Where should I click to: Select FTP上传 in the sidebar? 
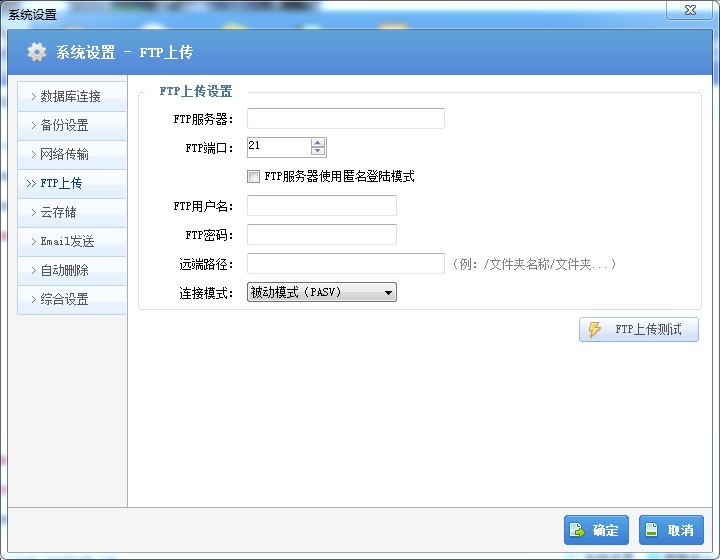point(72,183)
